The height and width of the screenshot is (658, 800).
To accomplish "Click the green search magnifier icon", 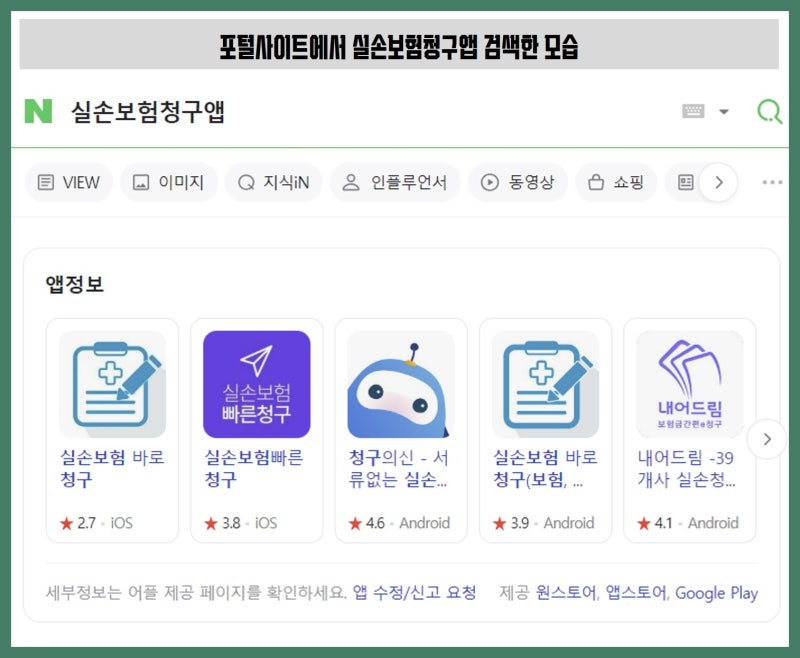I will click(769, 111).
